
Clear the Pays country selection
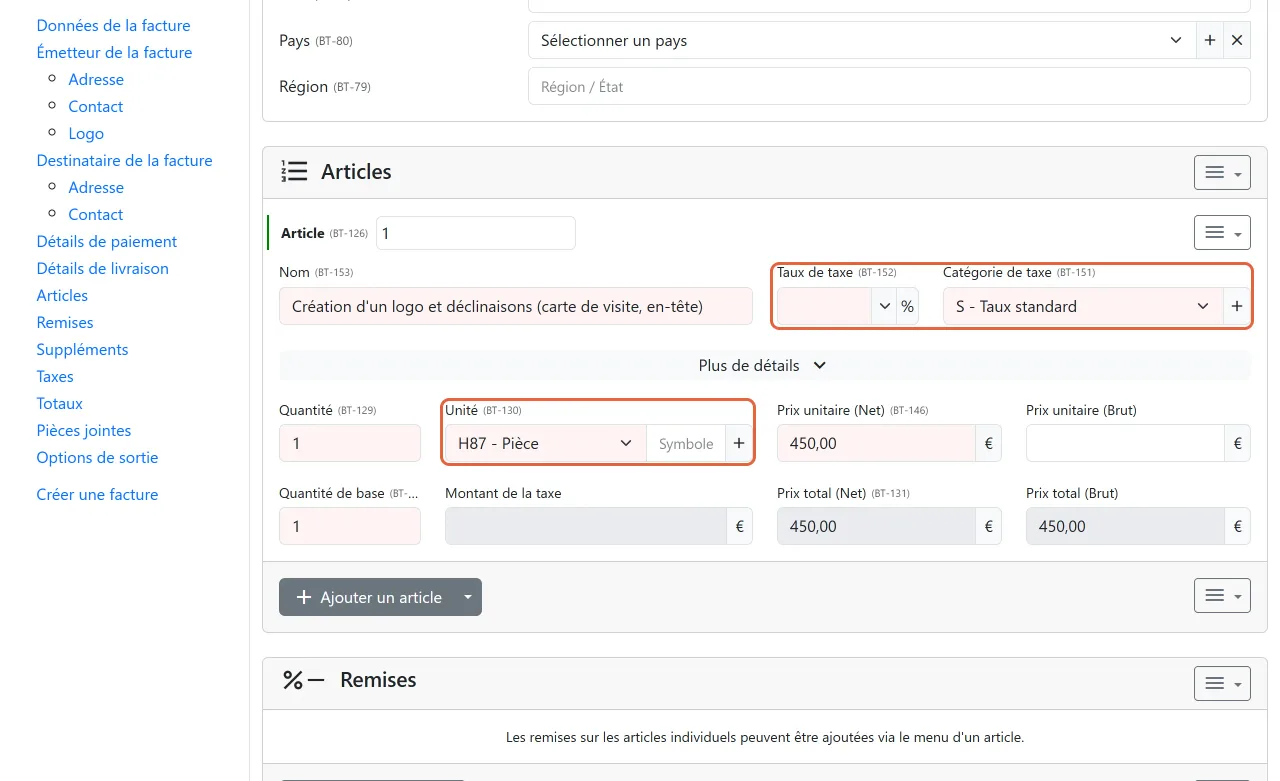click(1237, 41)
